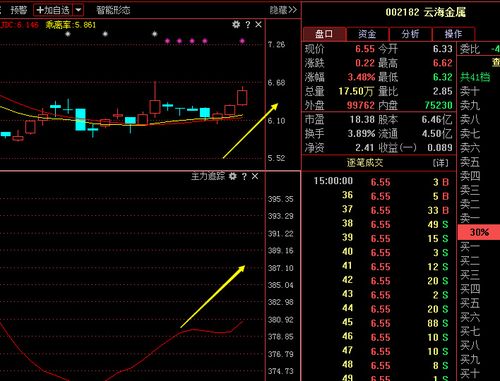The height and width of the screenshot is (381, 500).
Task: Select the last magenta signal dot marker
Action: (x=242, y=41)
